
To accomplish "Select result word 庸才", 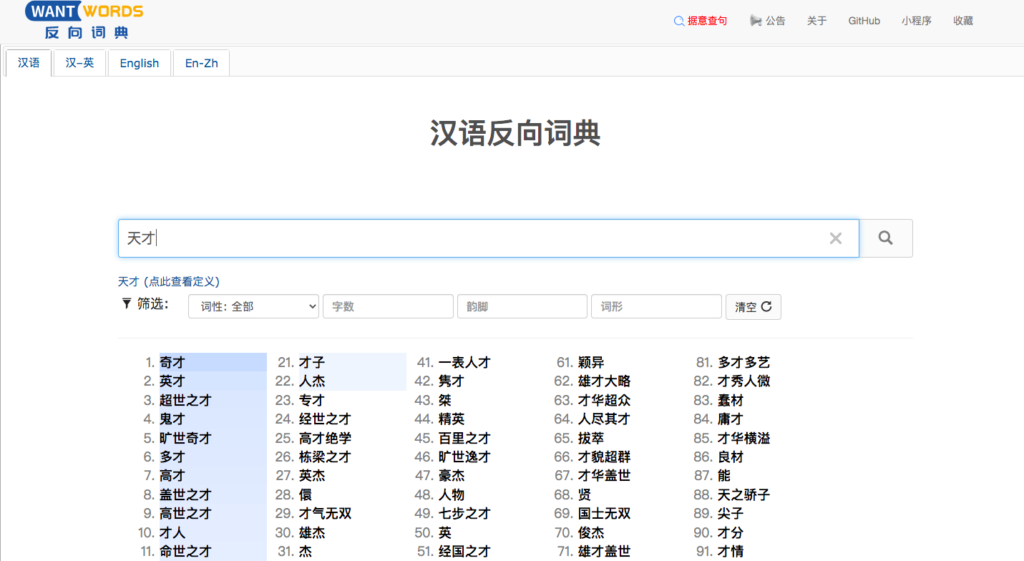I will [x=731, y=419].
